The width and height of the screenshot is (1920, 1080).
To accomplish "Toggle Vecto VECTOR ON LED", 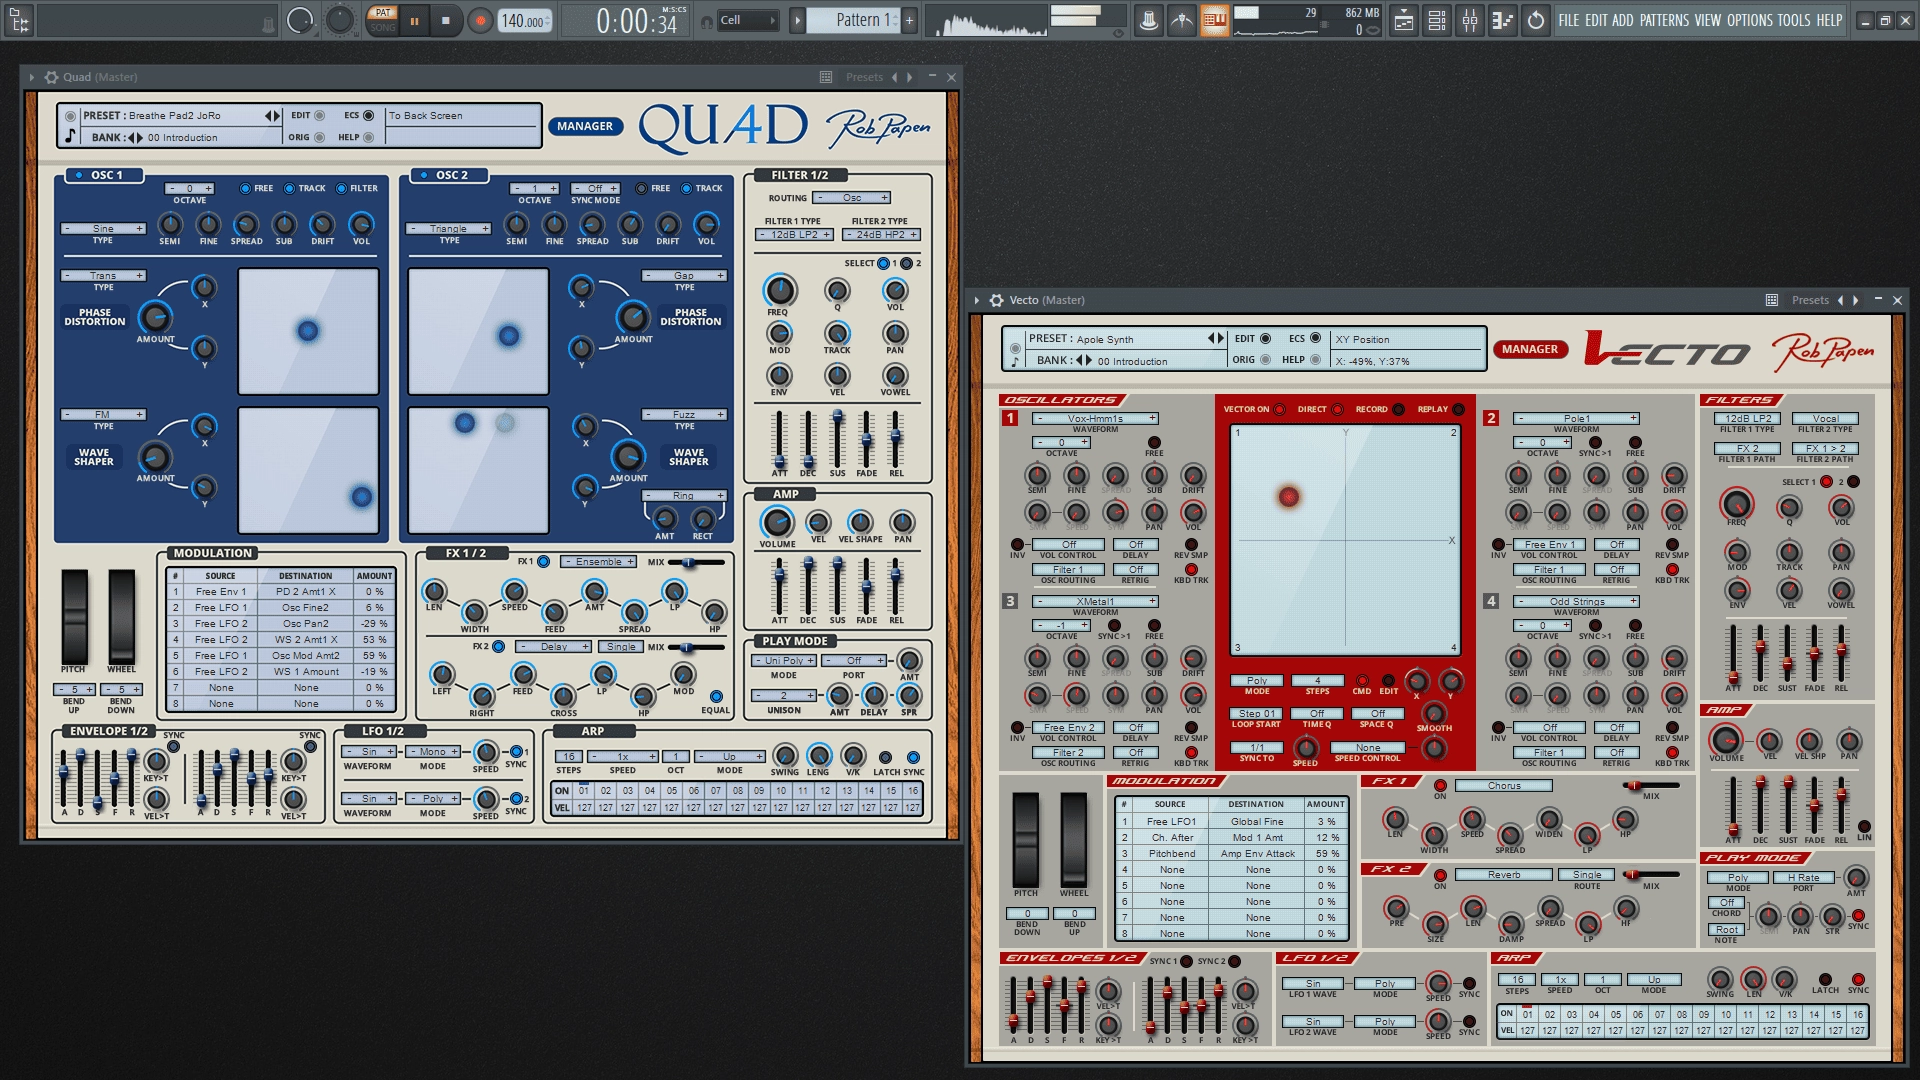I will point(1279,409).
